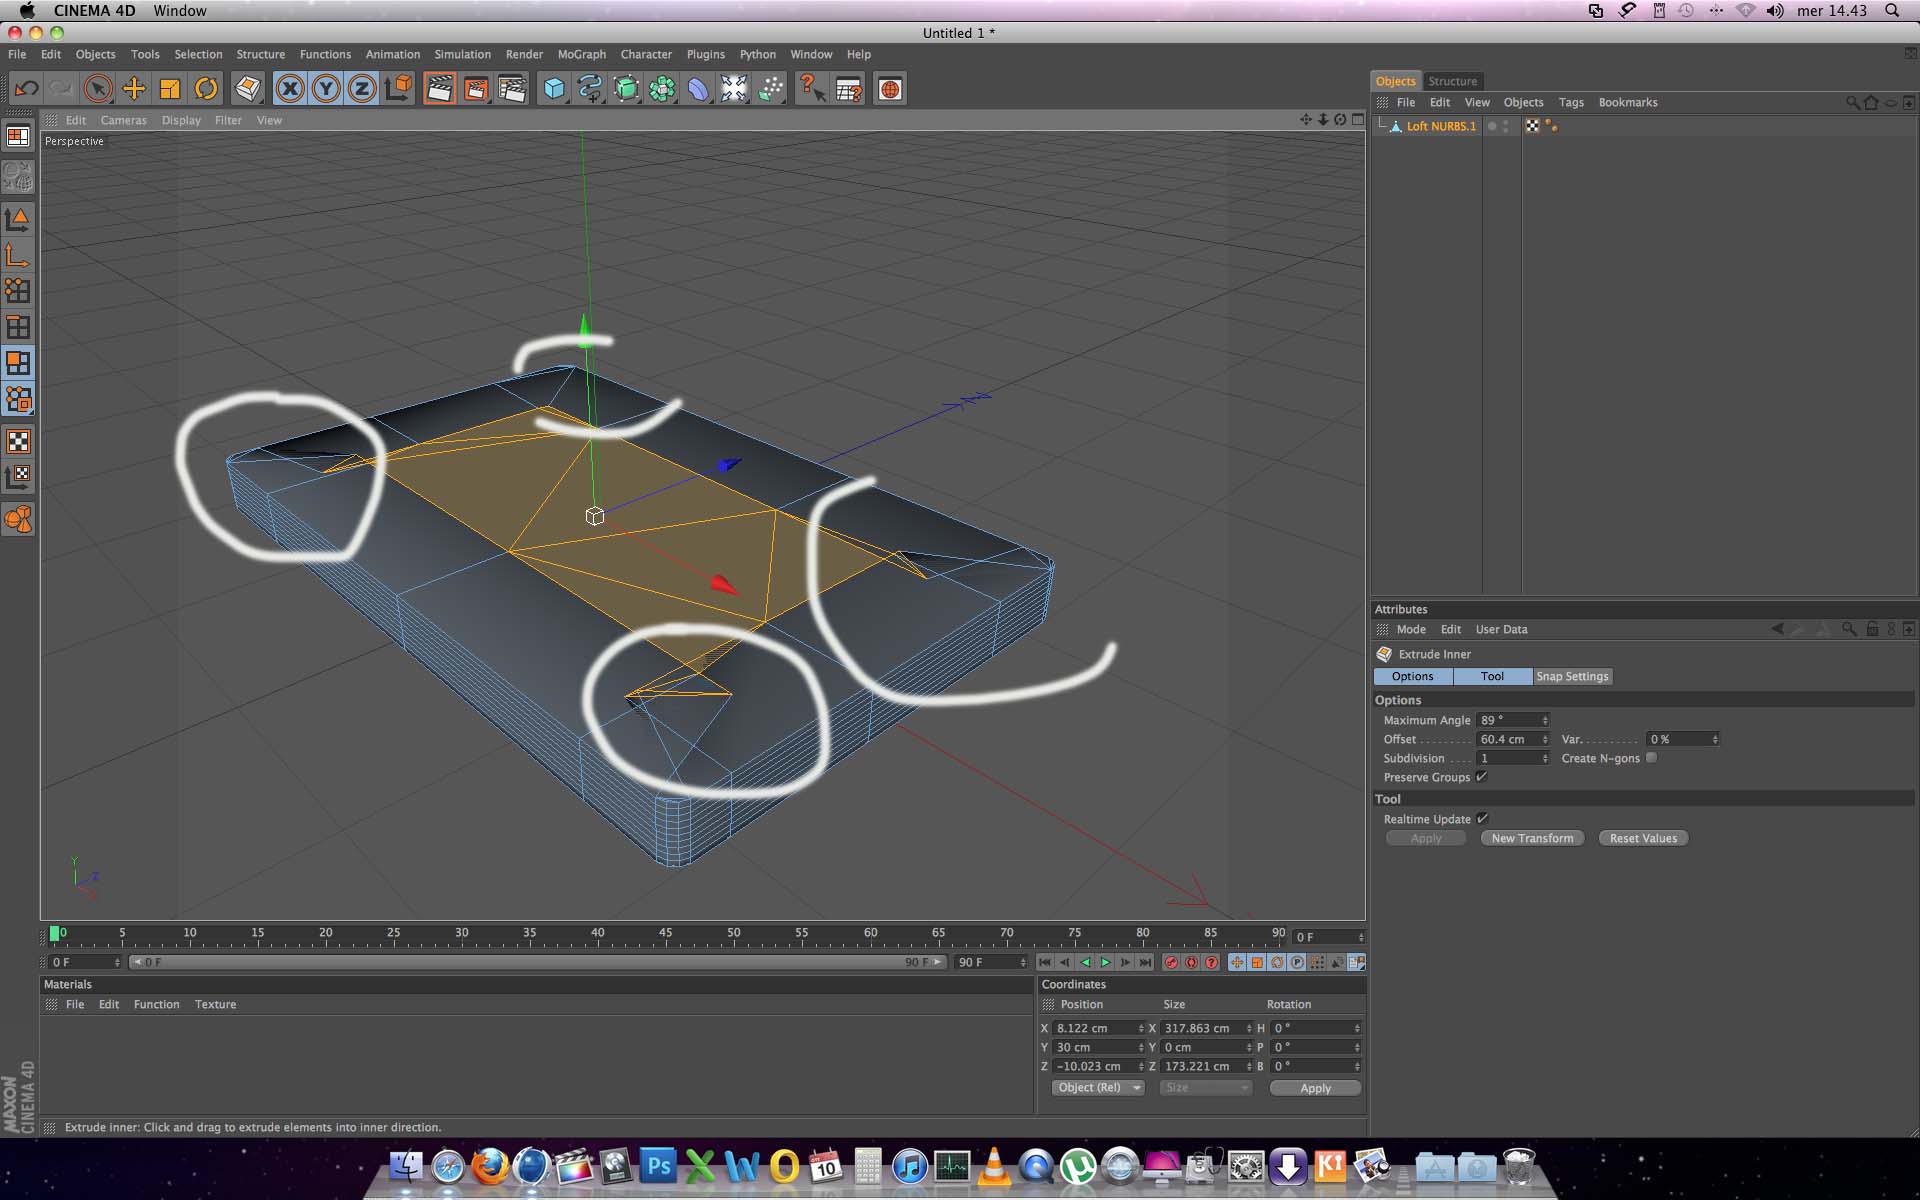Click the Offset value field
The width and height of the screenshot is (1920, 1200).
[1506, 739]
